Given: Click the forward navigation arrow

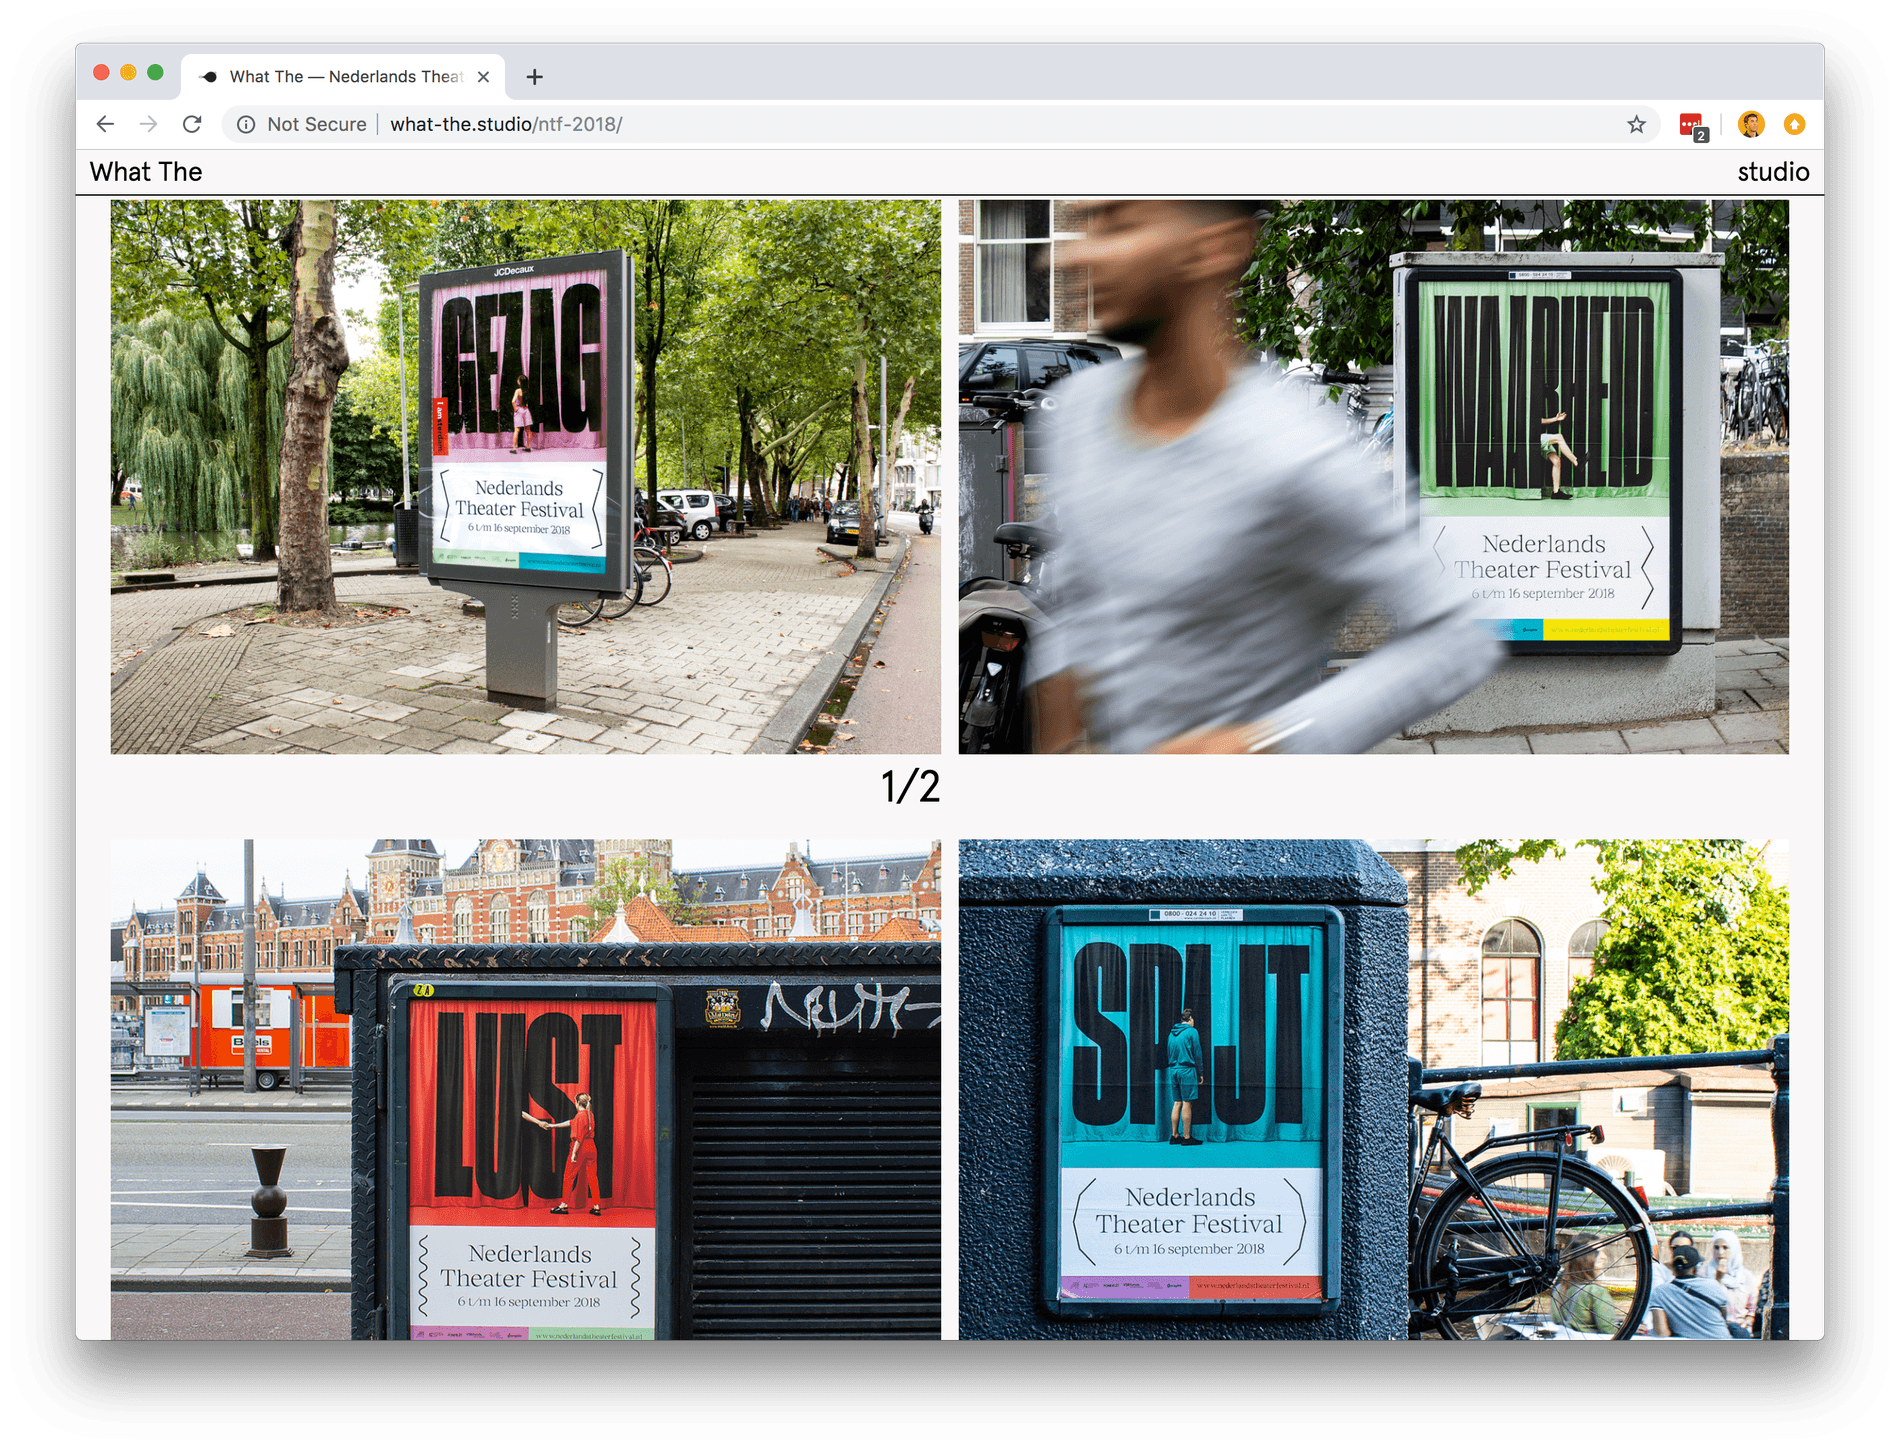Looking at the screenshot, I should pyautogui.click(x=148, y=124).
